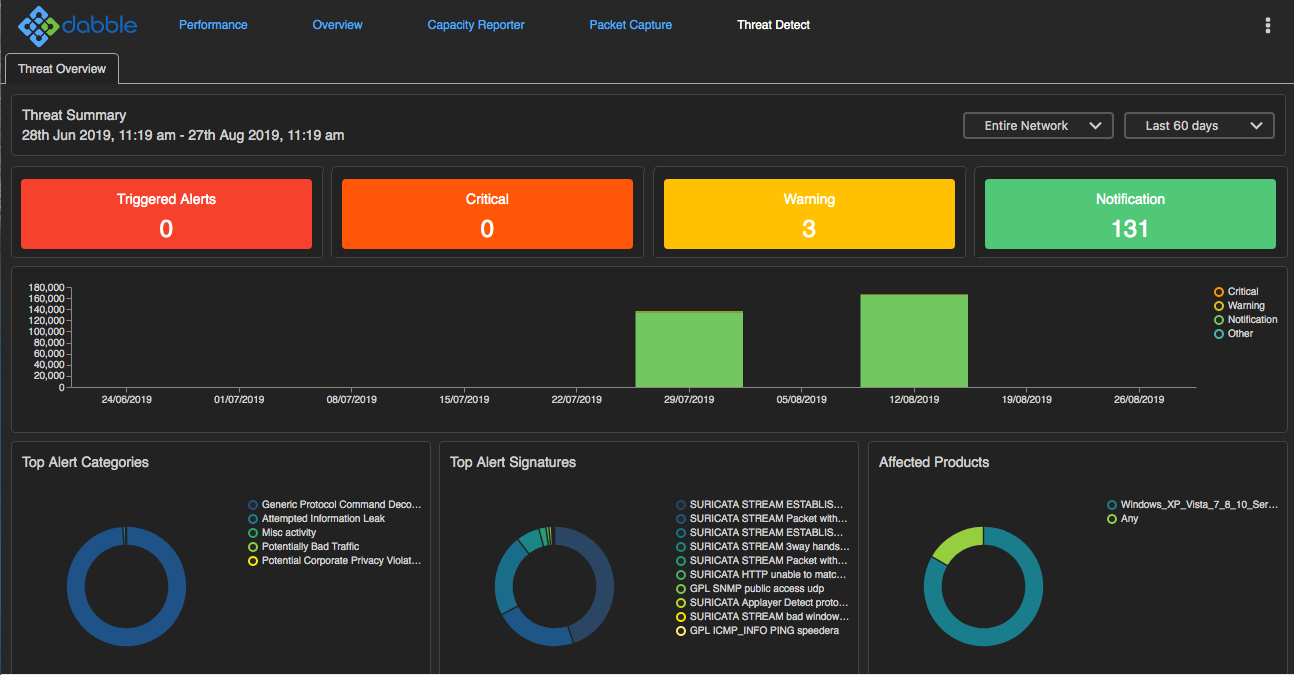
Task: Toggle Attempted Information Leak legend marker
Action: pyautogui.click(x=253, y=519)
